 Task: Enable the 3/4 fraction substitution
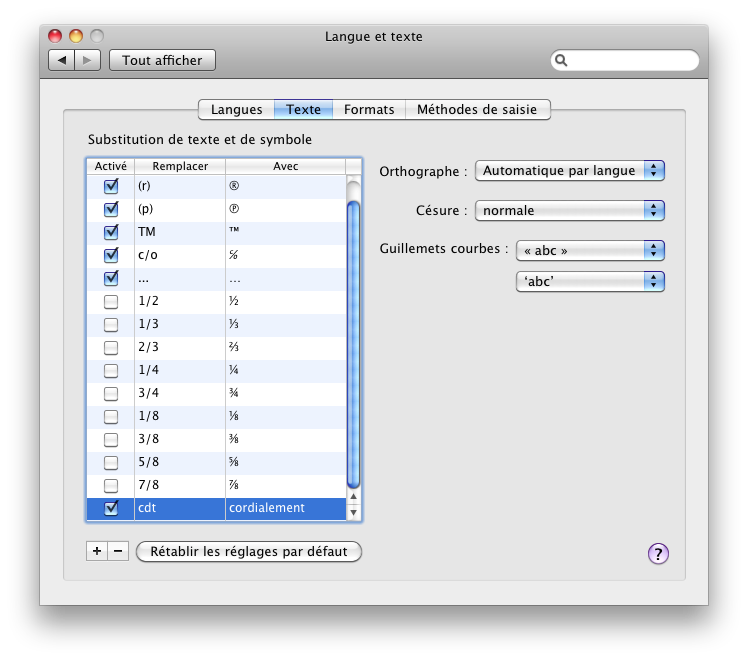click(111, 393)
